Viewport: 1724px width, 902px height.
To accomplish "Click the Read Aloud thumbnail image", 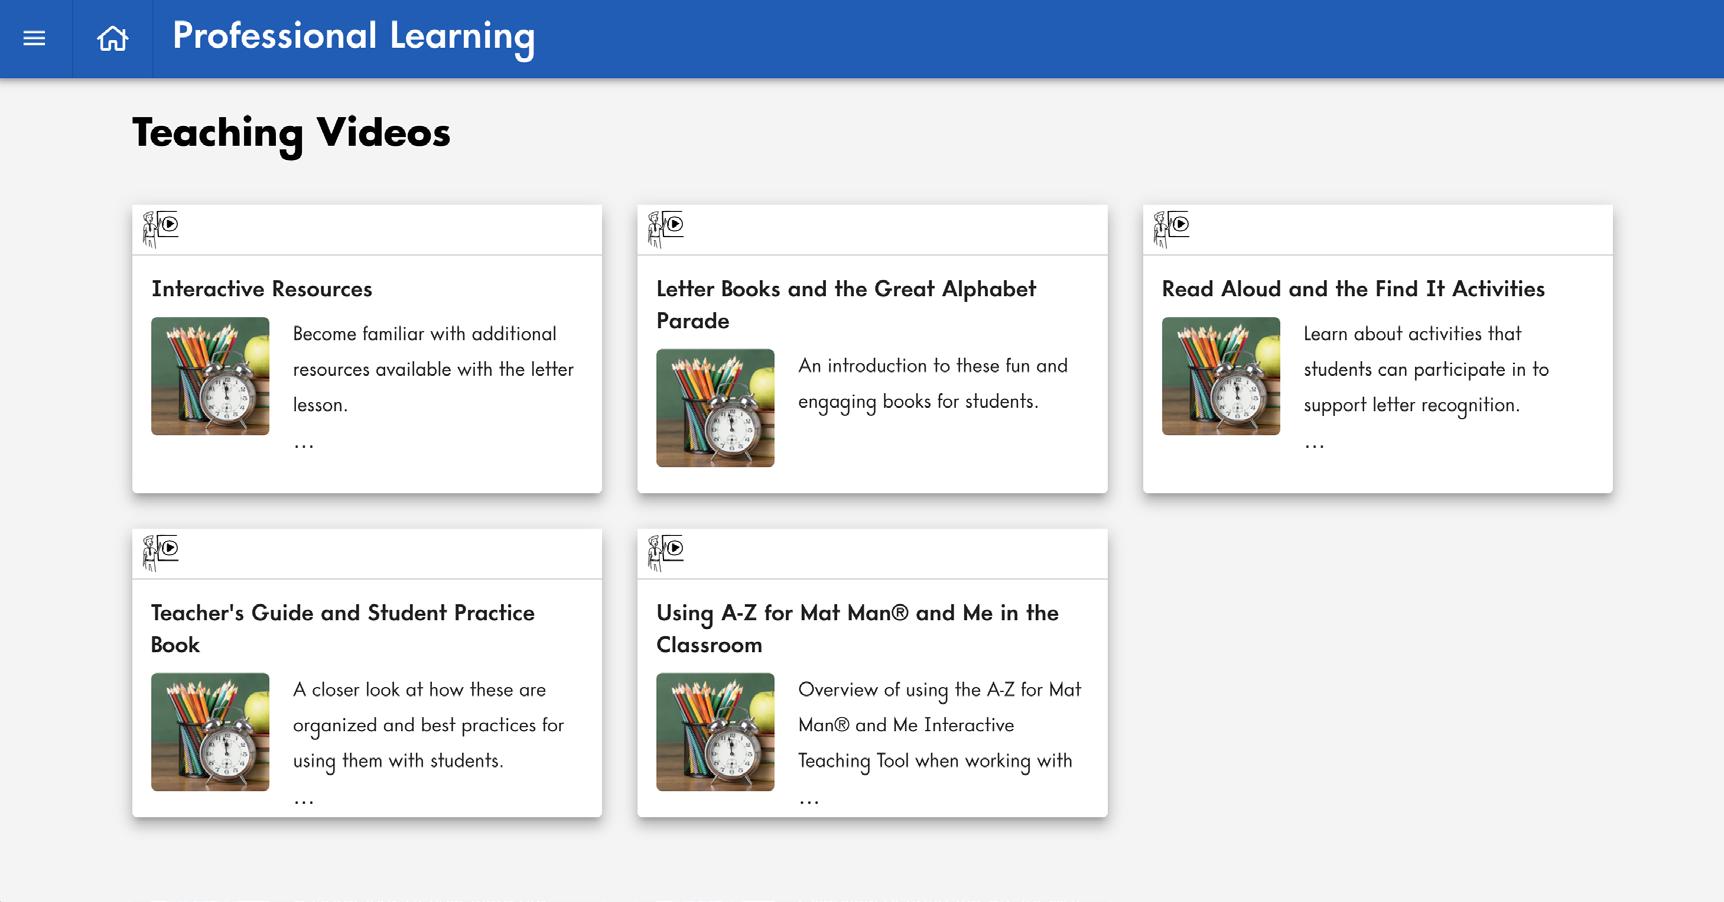I will pos(1220,376).
